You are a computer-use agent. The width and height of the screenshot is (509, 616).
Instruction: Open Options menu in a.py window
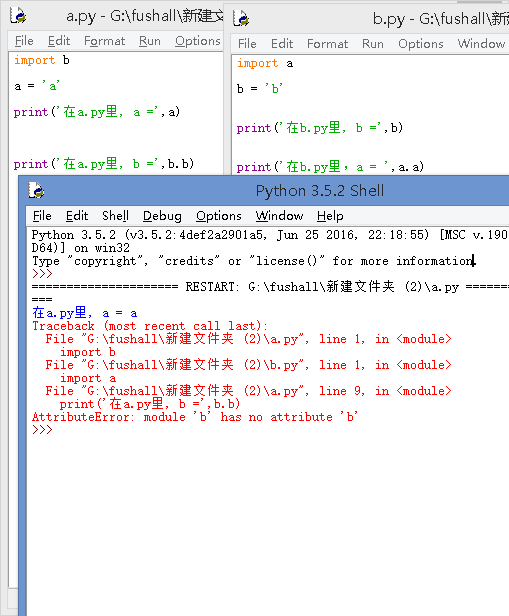pos(198,41)
